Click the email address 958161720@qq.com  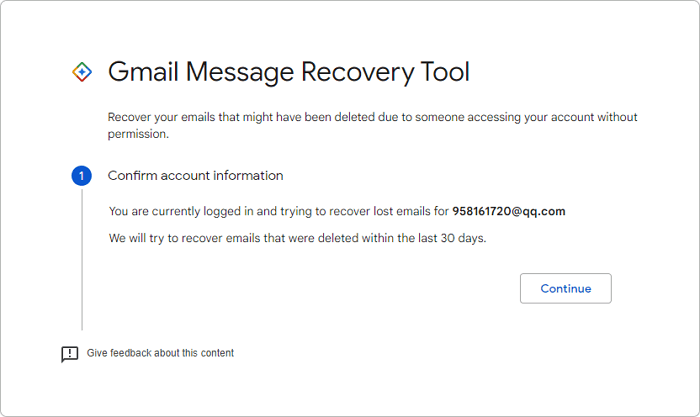pos(508,211)
